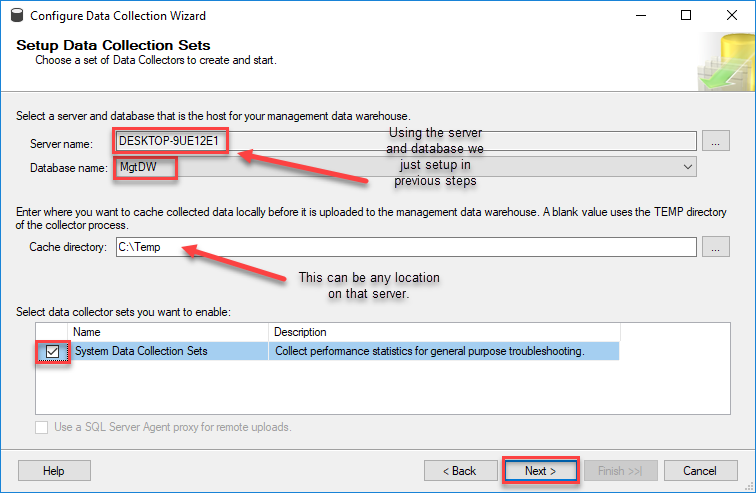Open the MgtDW database combo box

coord(406,167)
